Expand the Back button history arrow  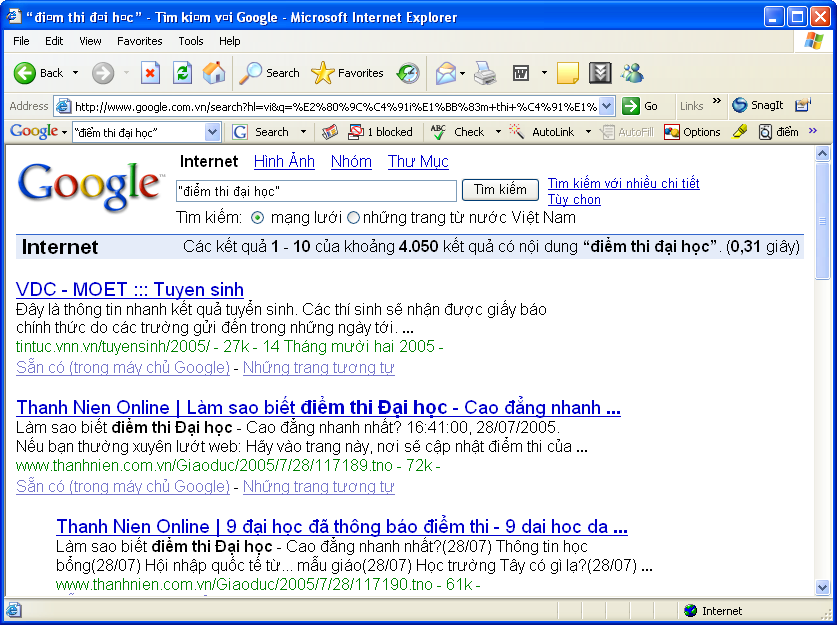tap(75, 73)
